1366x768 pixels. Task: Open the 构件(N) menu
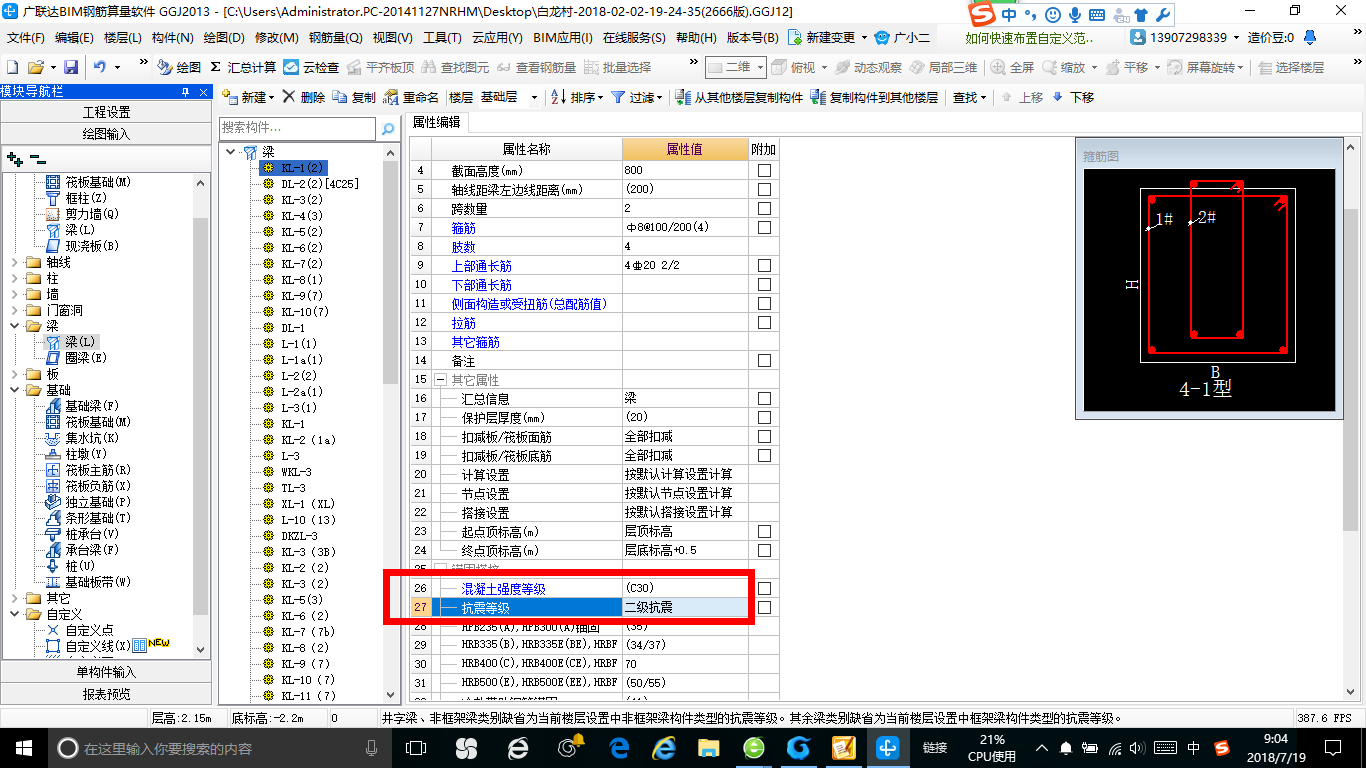[173, 37]
